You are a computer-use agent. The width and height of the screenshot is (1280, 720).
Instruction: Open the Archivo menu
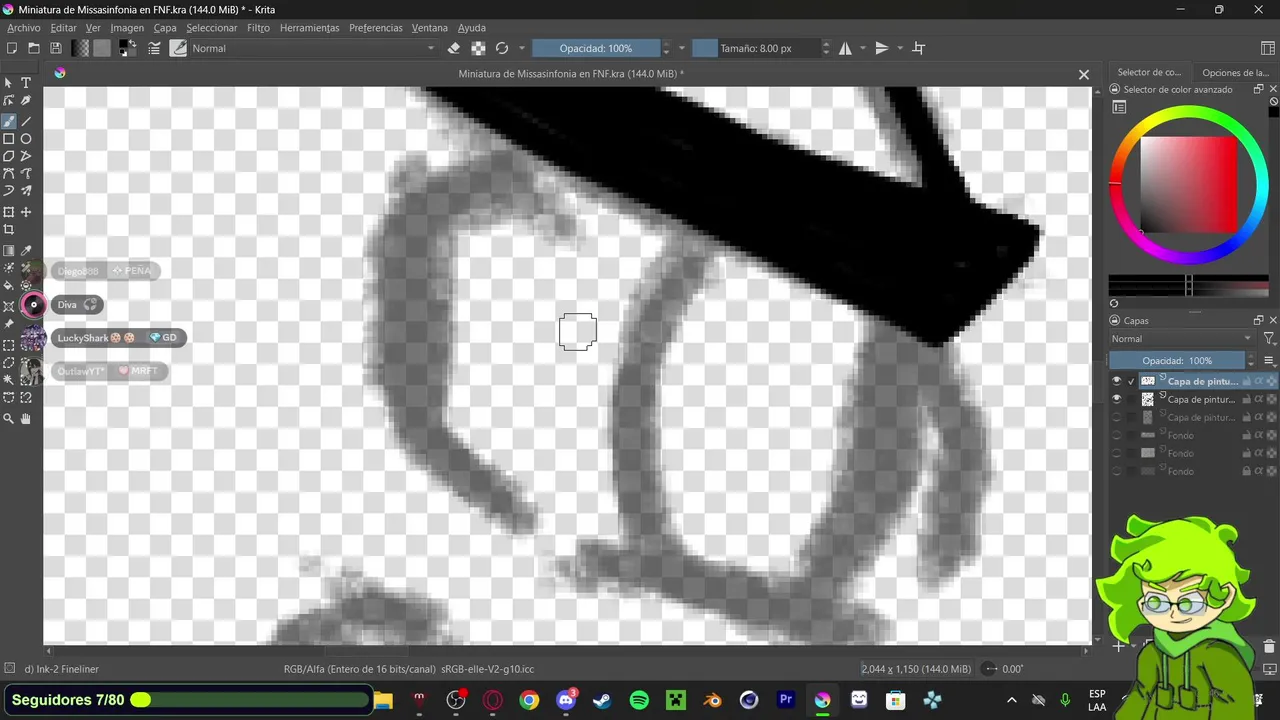click(x=24, y=28)
